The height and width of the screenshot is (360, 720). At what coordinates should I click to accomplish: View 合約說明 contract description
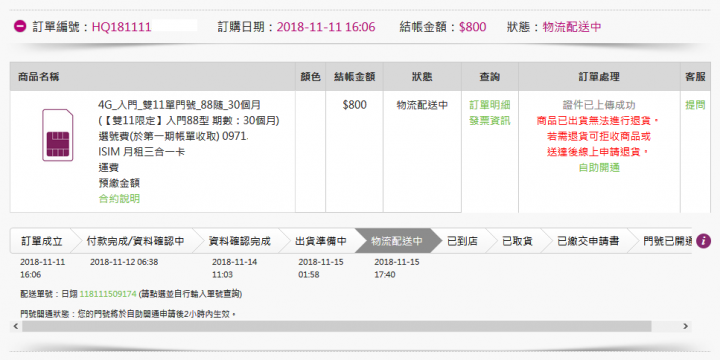119,199
